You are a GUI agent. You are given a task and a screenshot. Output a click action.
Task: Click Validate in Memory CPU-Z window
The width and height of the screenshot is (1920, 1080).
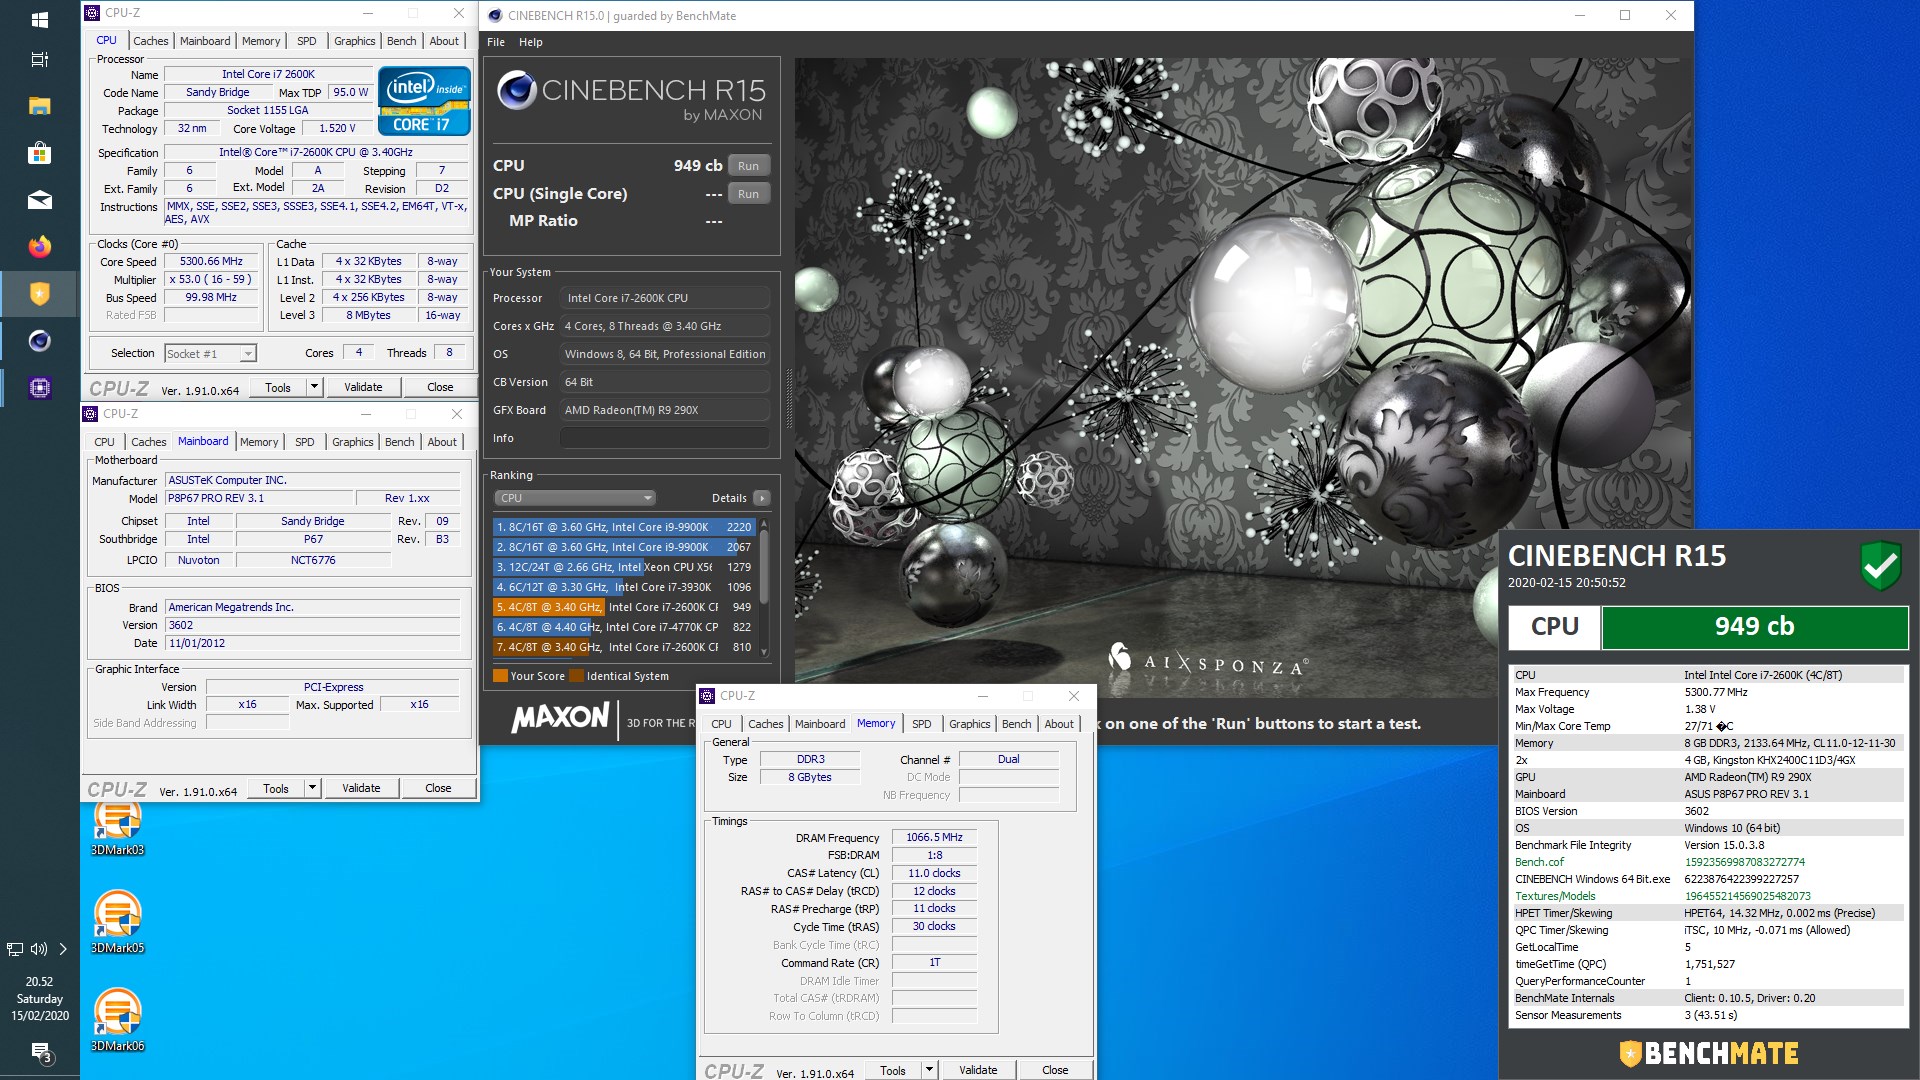click(x=978, y=1070)
